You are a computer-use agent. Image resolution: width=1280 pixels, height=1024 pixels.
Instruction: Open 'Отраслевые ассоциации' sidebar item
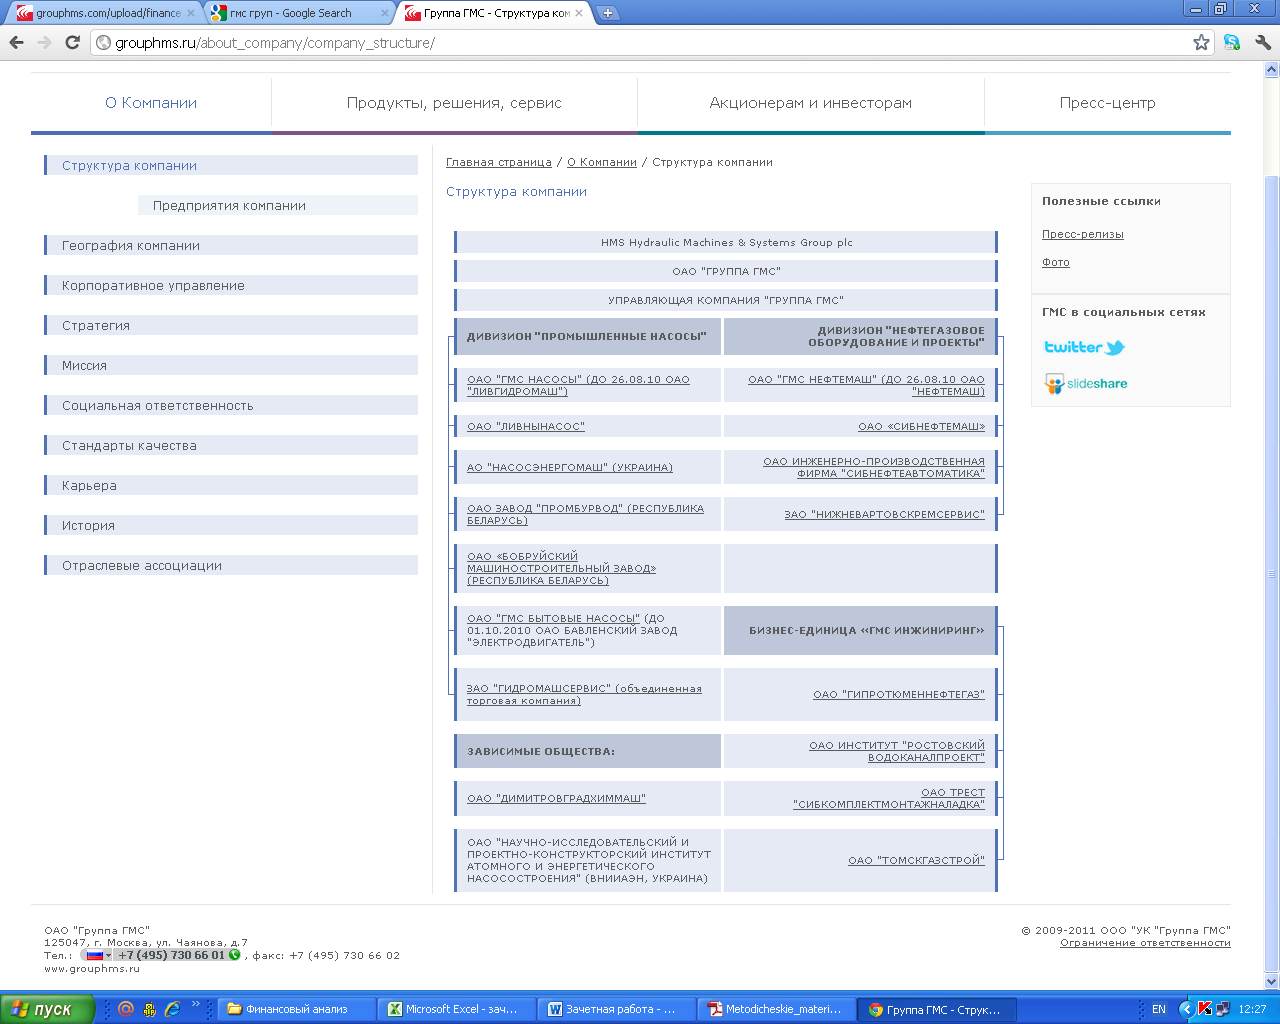(231, 565)
